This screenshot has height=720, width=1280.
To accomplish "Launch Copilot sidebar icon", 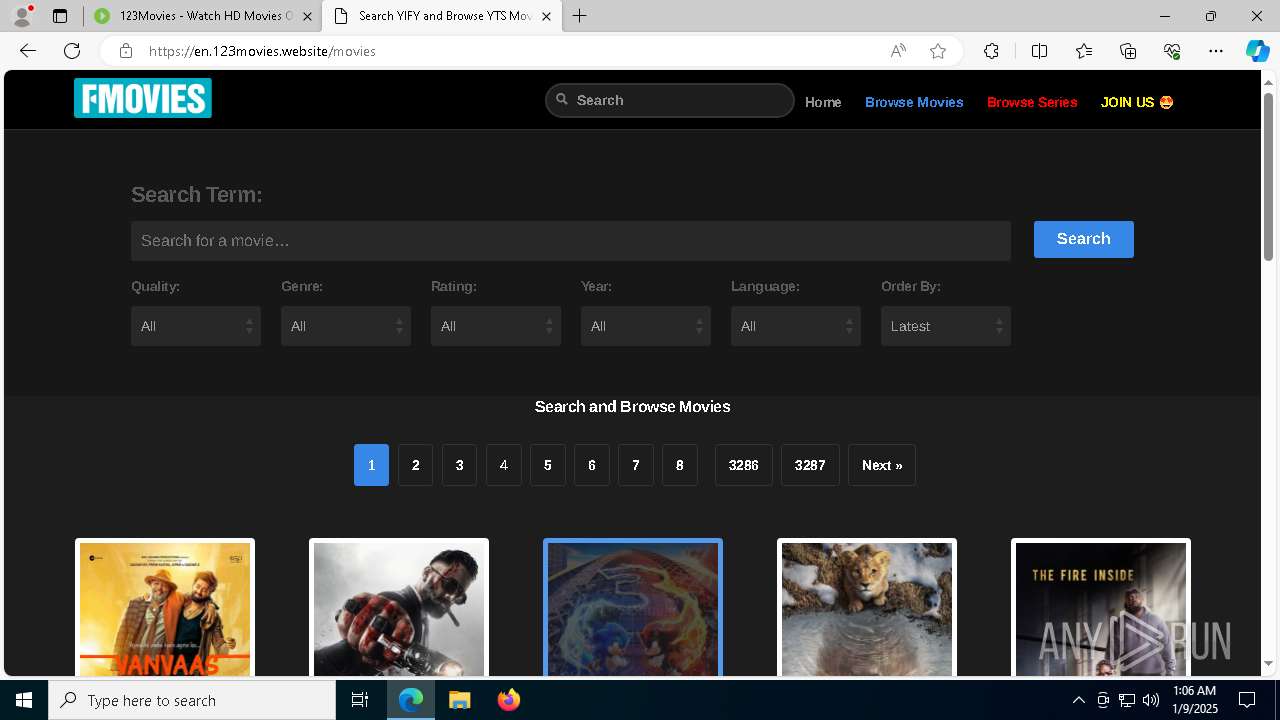I will tap(1258, 51).
